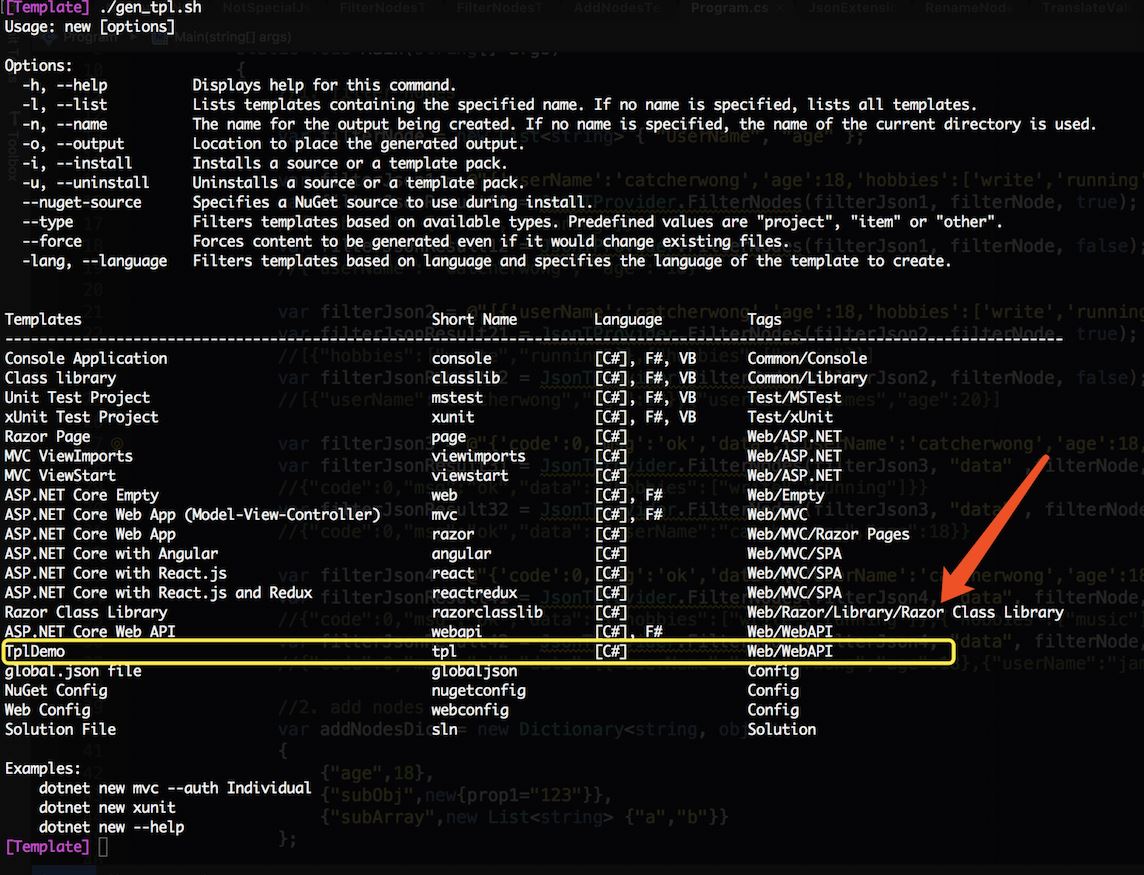Click the 'Language' column header
This screenshot has height=875, width=1144.
(628, 319)
